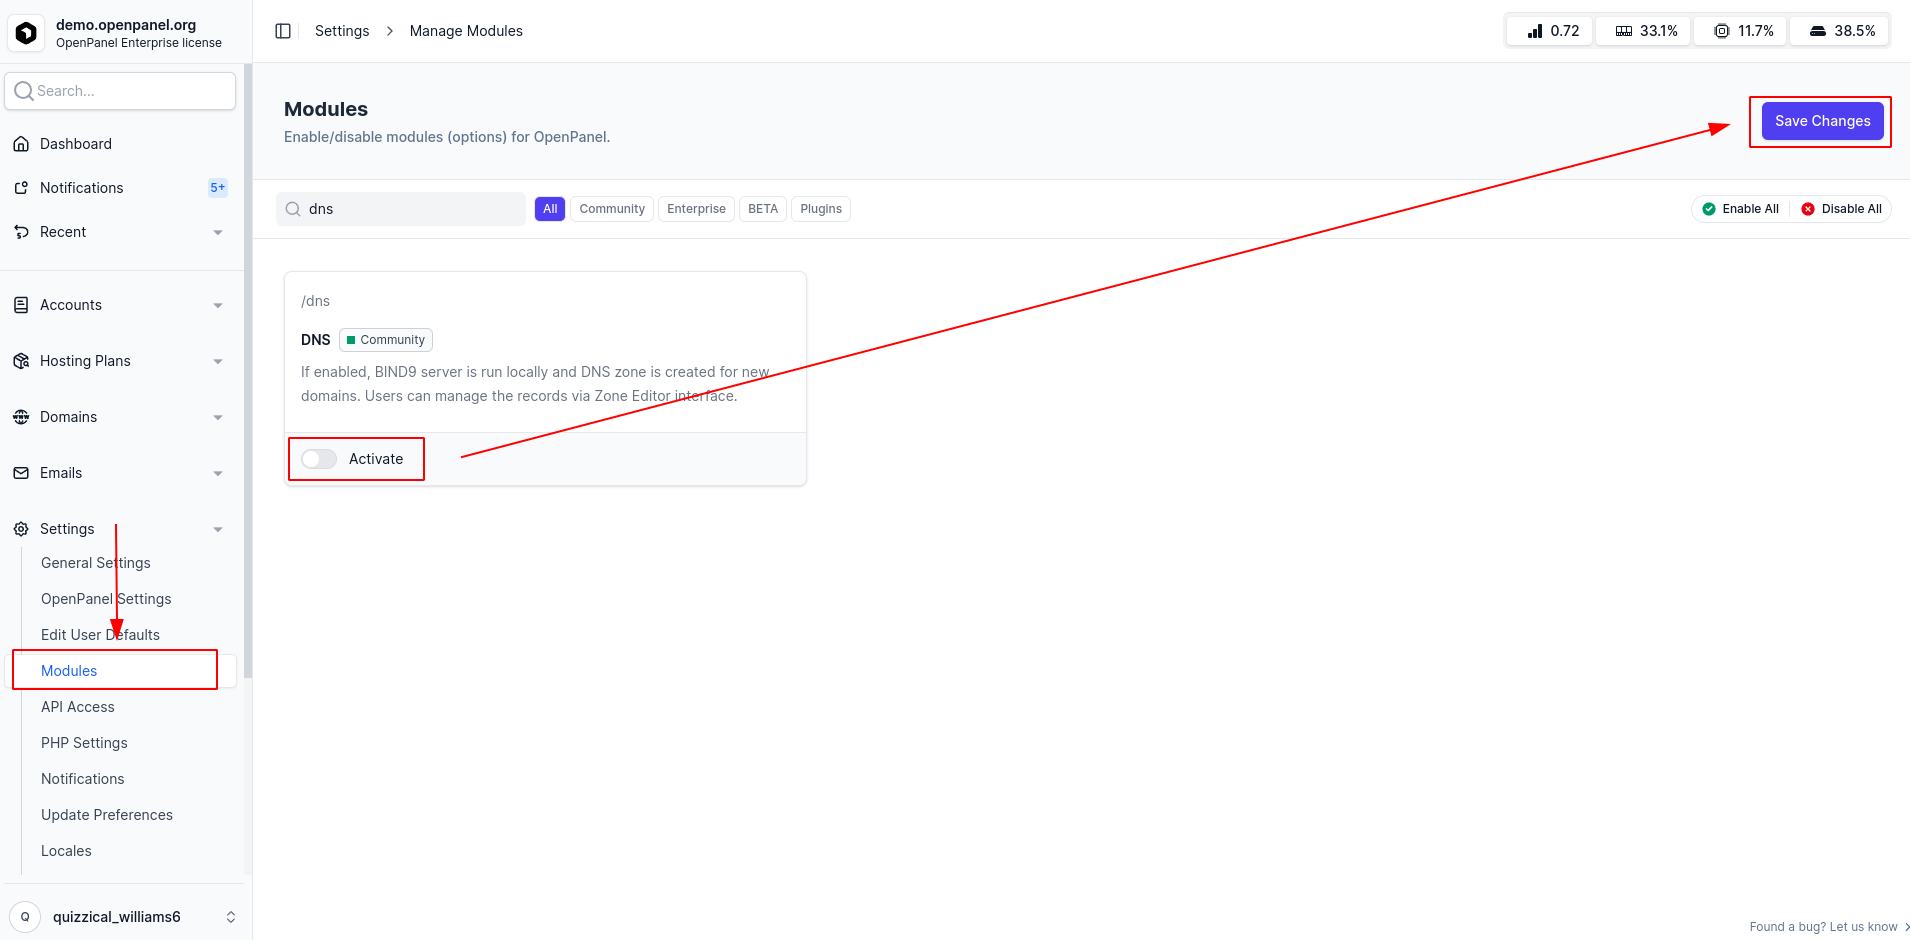
Task: Switch to the Community filter tab
Action: (611, 208)
